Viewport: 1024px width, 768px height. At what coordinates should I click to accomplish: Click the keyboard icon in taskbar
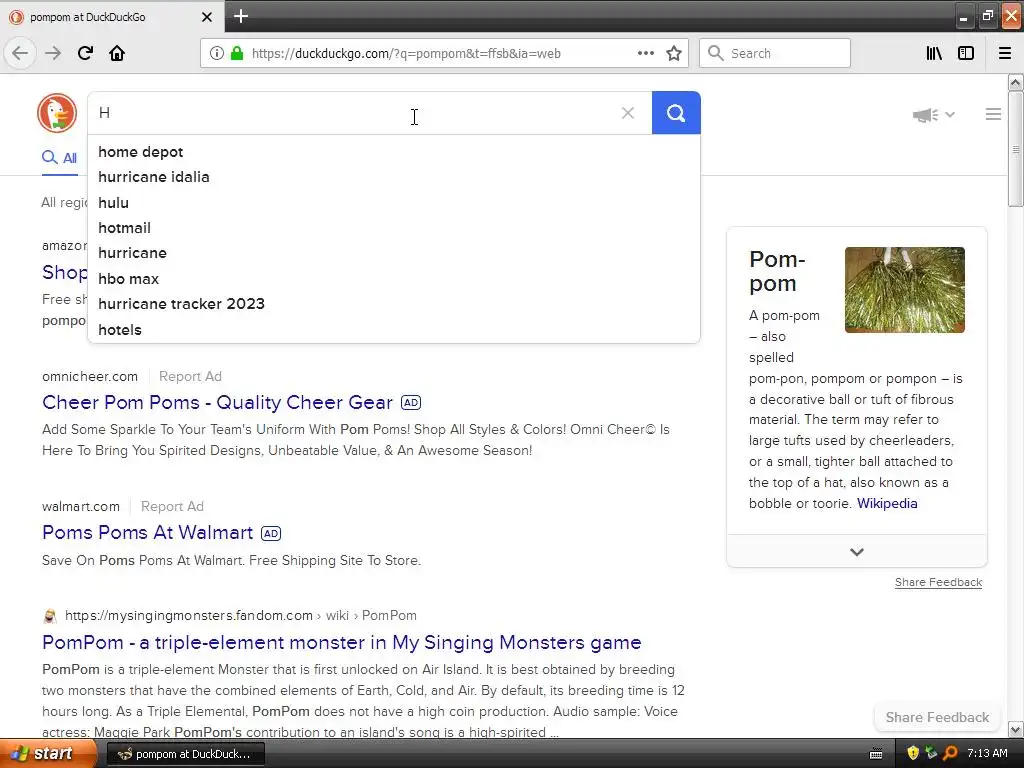(x=876, y=754)
